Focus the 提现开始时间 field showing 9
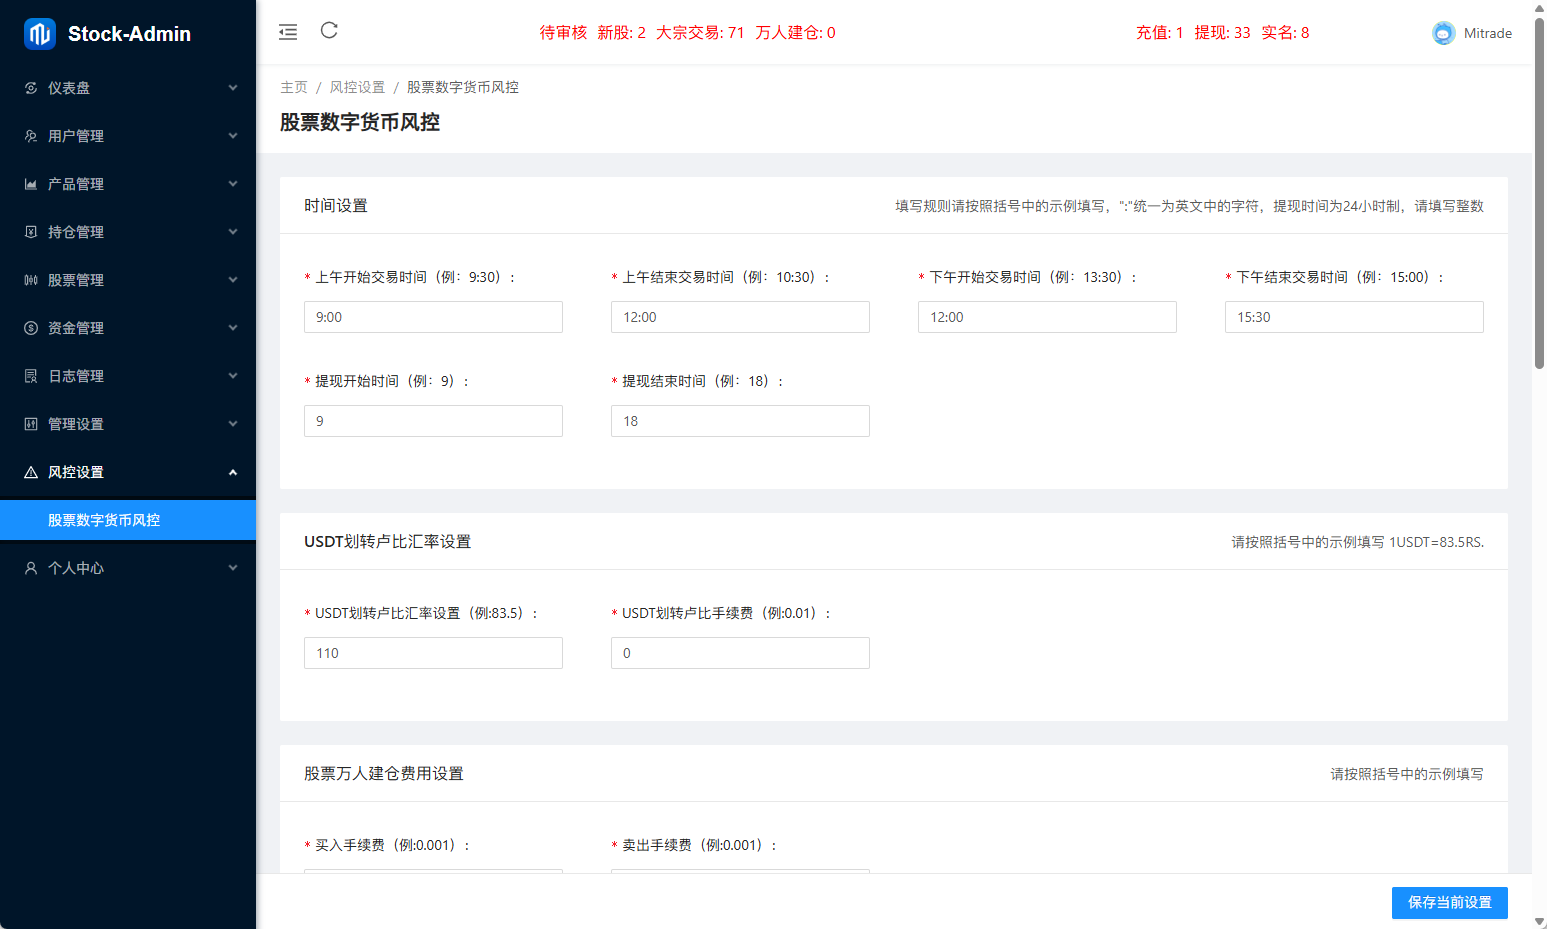1547x929 pixels. pos(433,421)
